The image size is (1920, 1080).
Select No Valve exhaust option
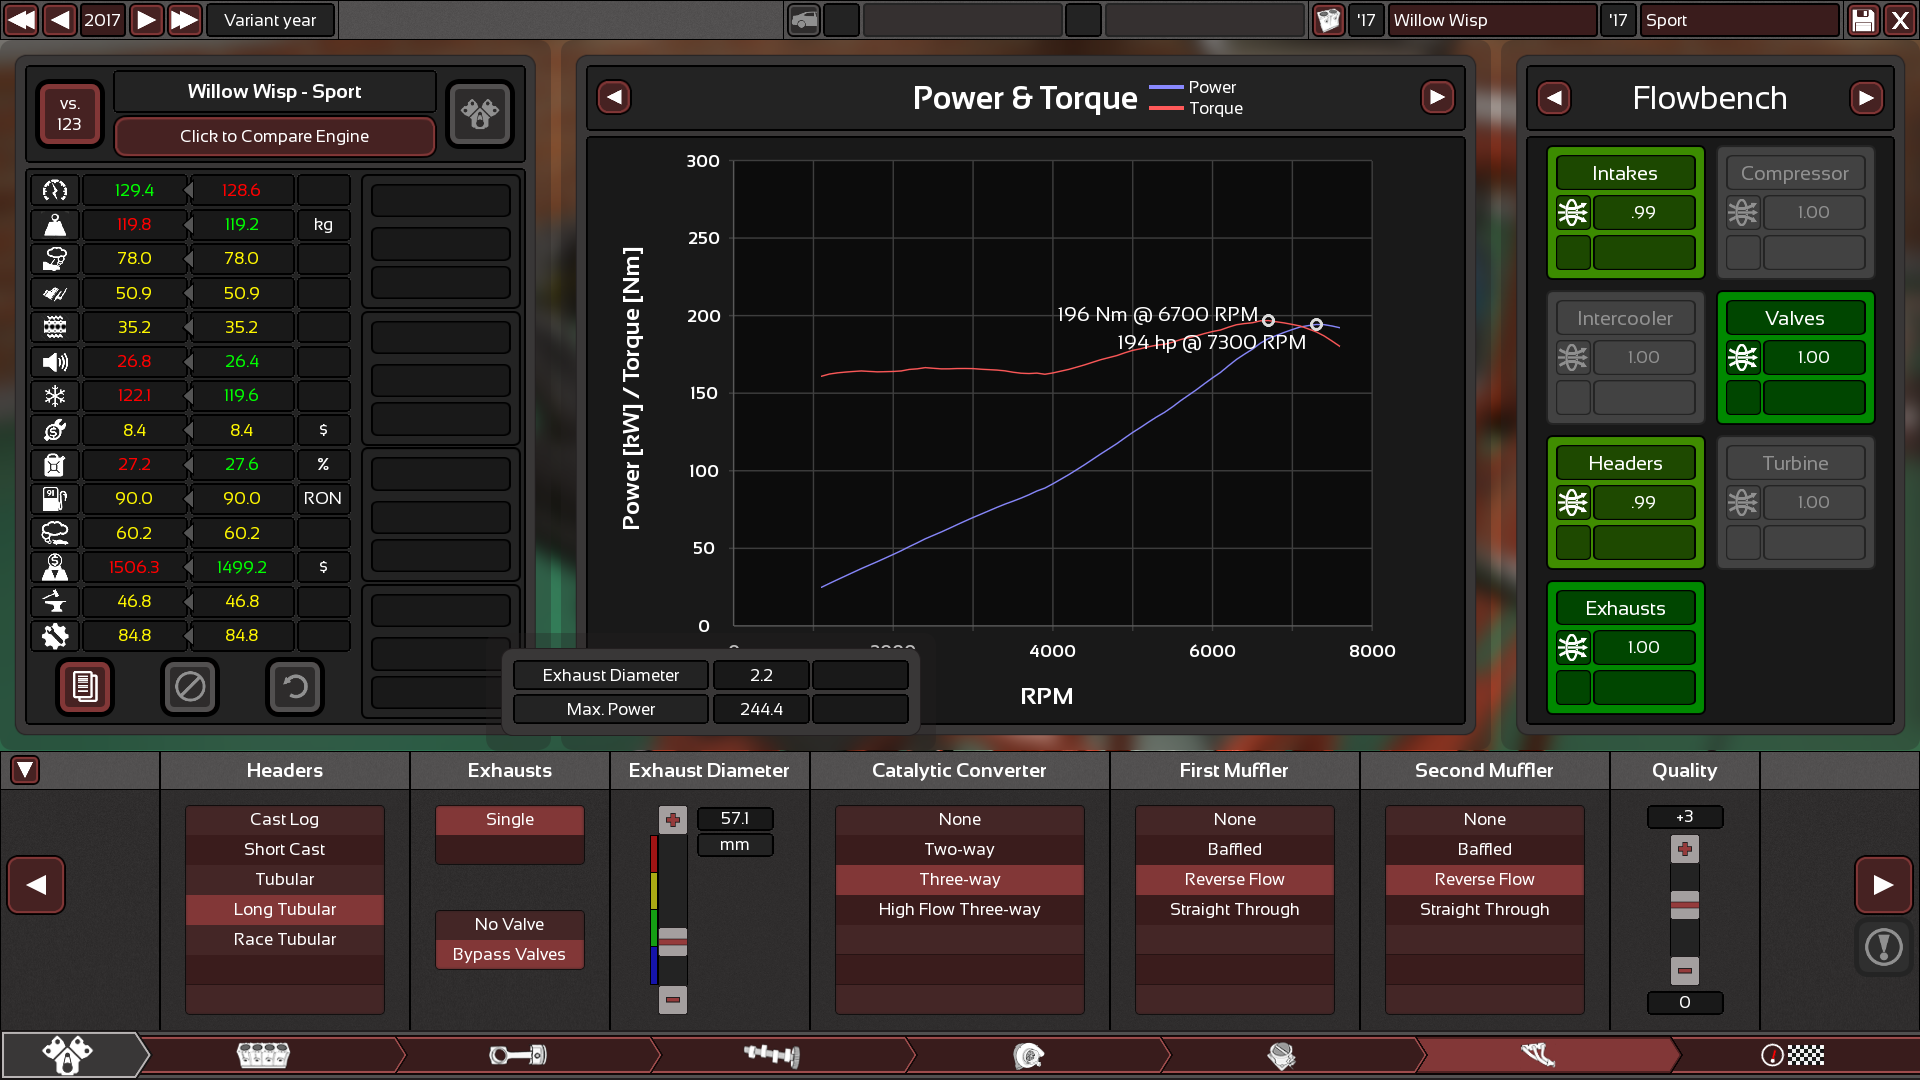(509, 924)
